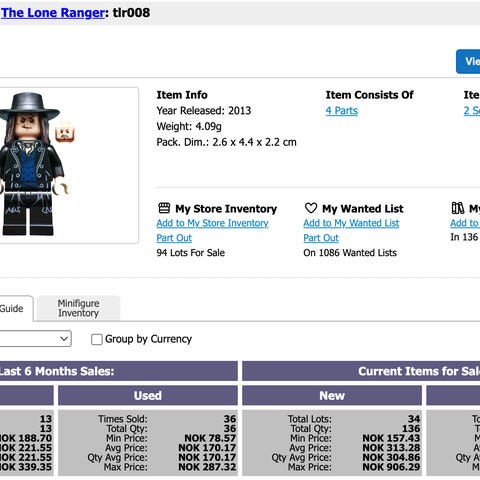The height and width of the screenshot is (480, 480).
Task: Click the '94 Lots For Sale' text
Action: [x=191, y=253]
